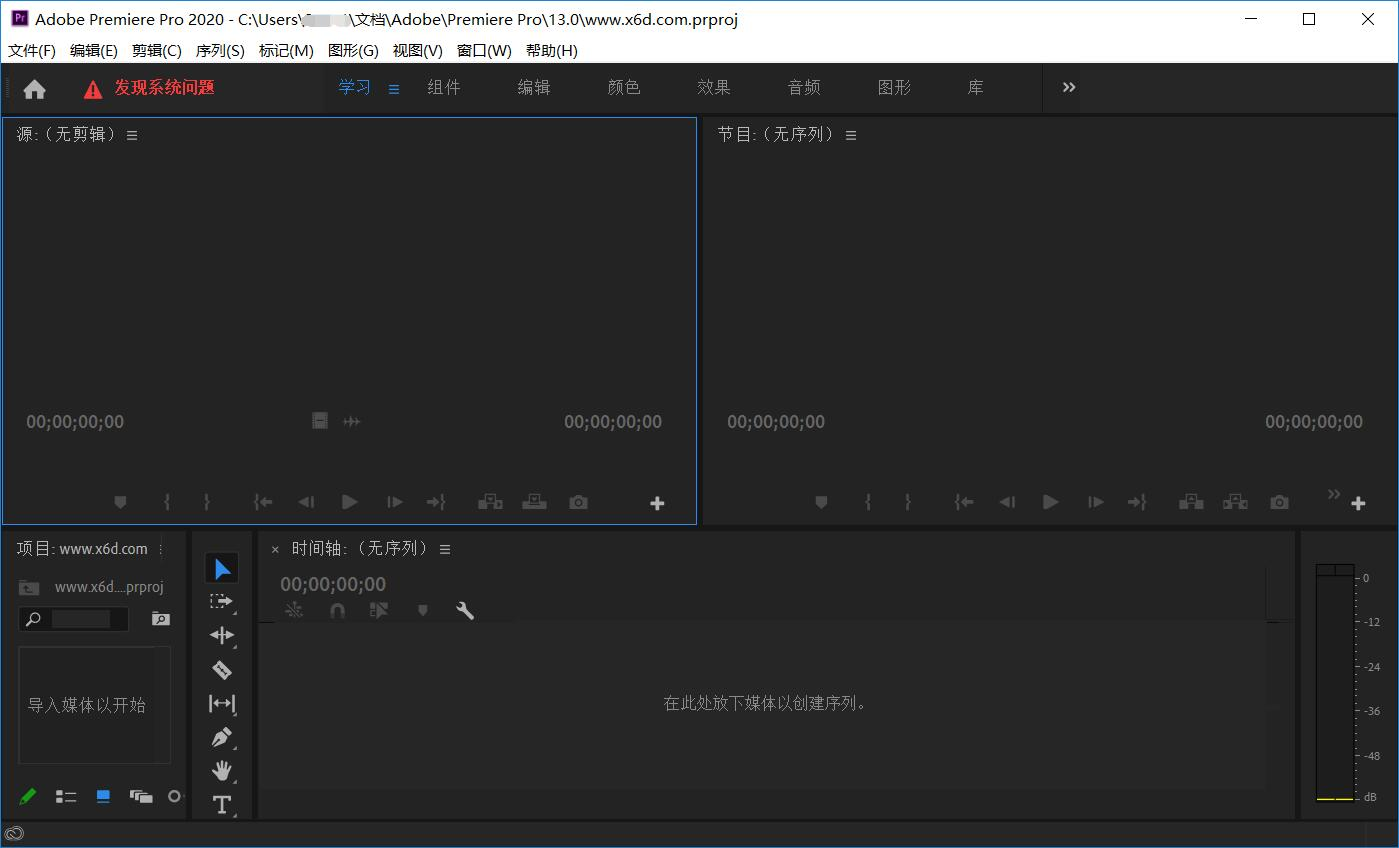Open the 序列(S) menu

coord(220,51)
